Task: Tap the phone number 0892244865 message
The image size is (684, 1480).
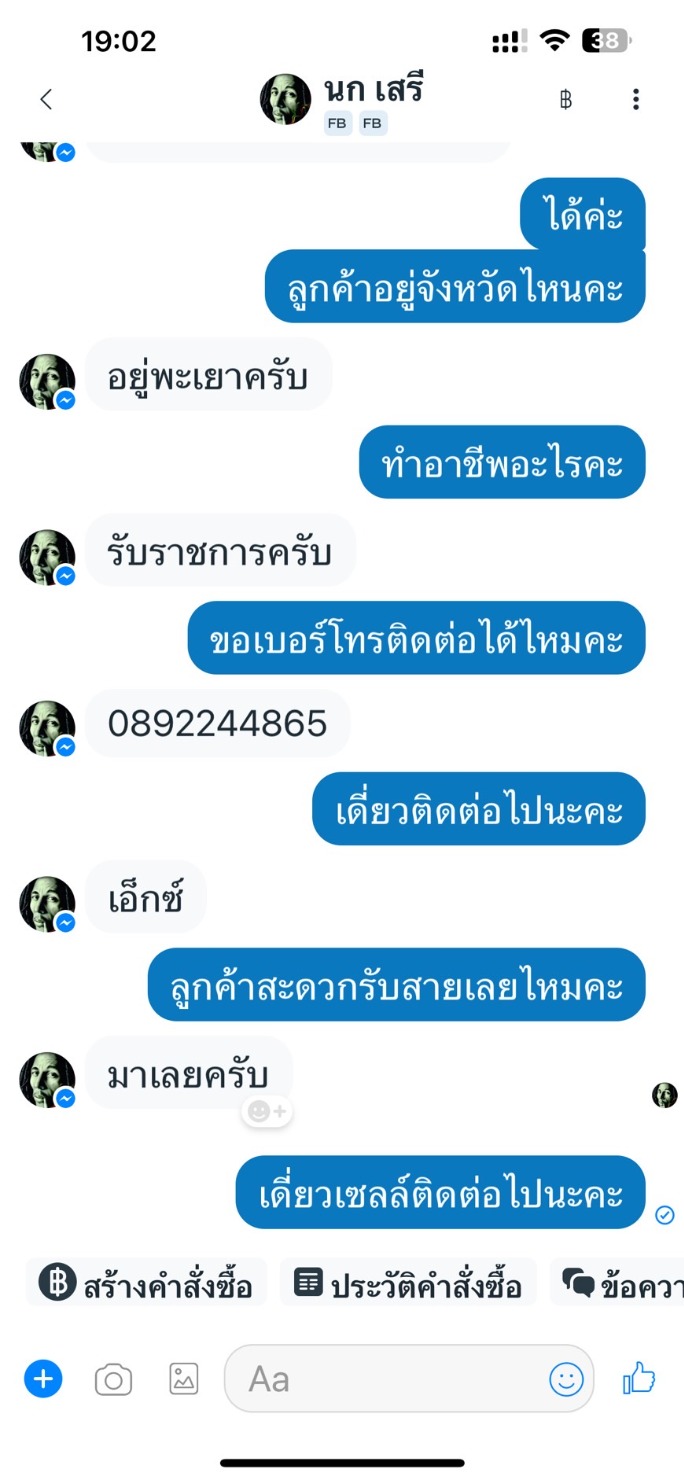Action: (217, 723)
